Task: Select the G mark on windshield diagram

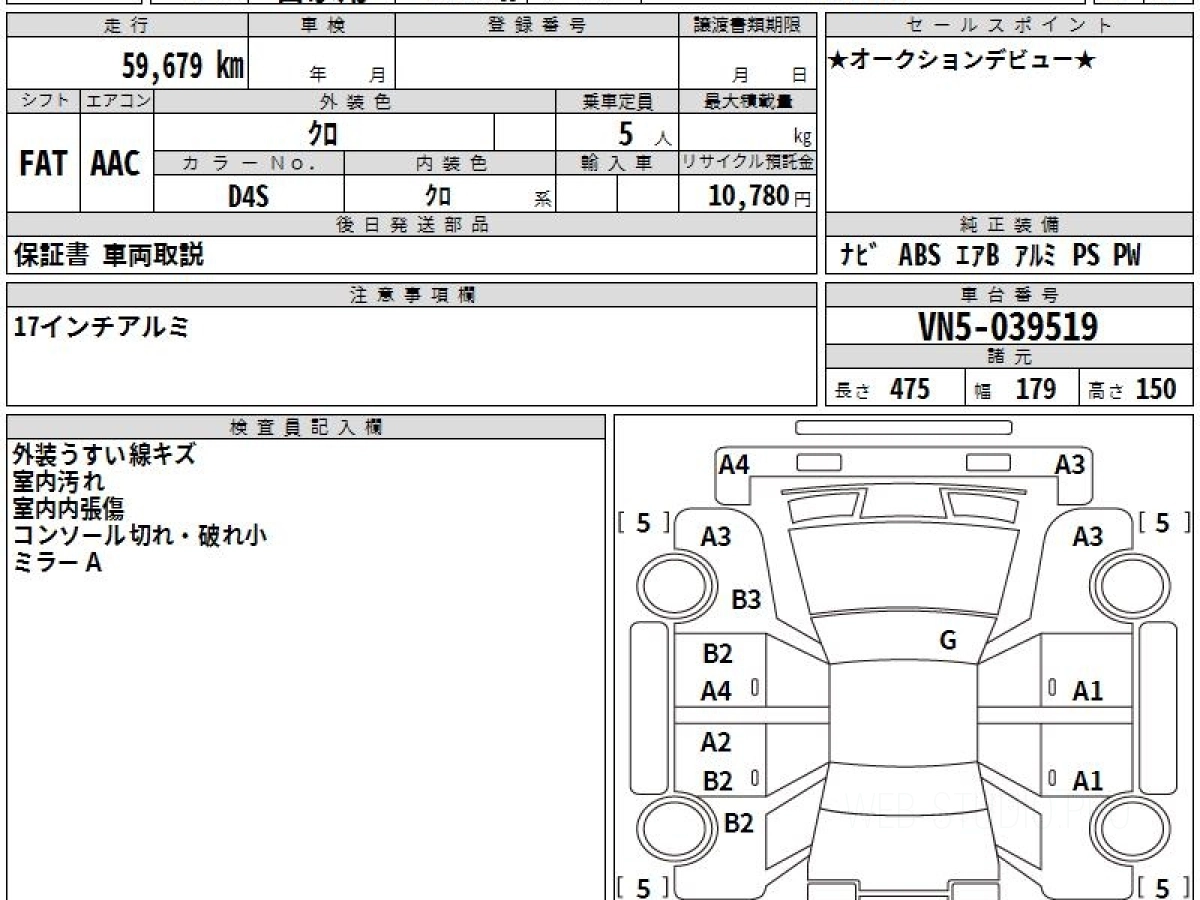Action: (948, 641)
